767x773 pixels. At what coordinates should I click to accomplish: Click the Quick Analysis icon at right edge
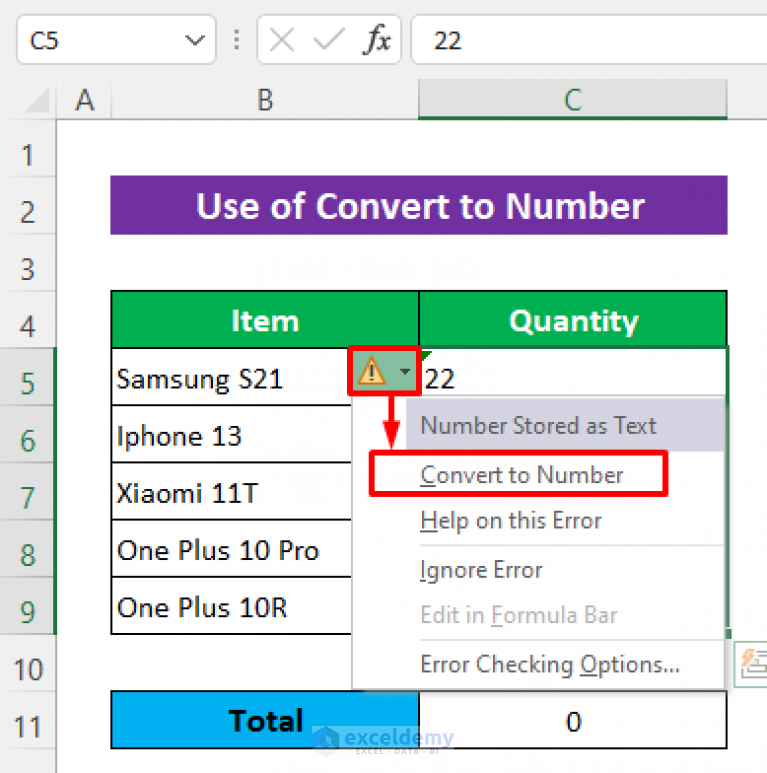coord(753,662)
